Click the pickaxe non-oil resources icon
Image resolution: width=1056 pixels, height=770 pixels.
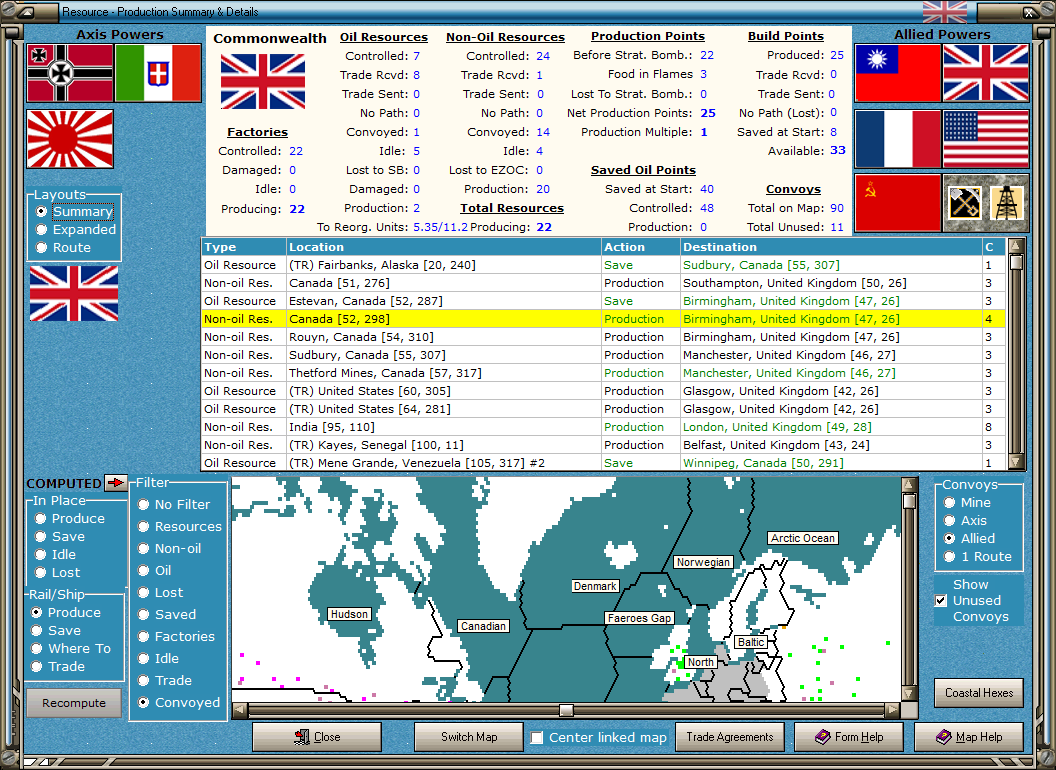pyautogui.click(x=963, y=203)
